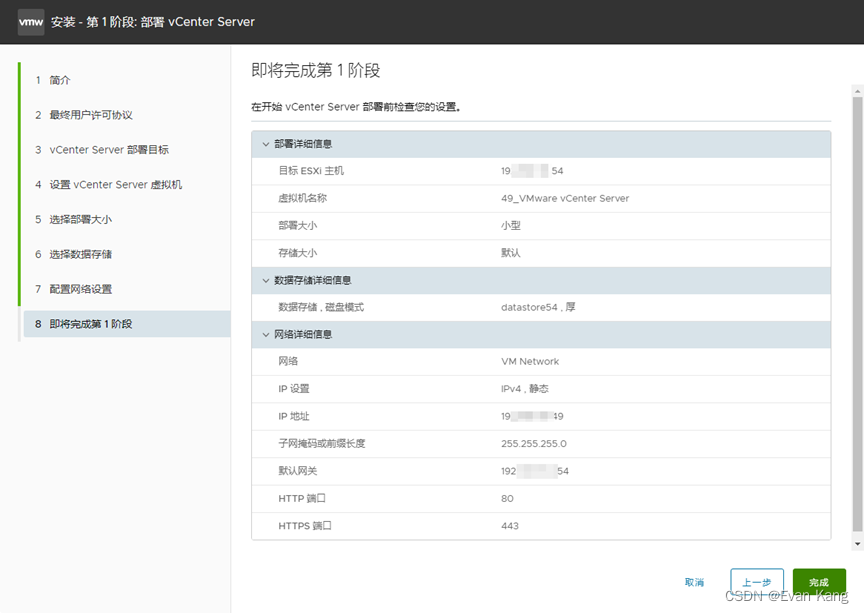Click the scroll down arrow

pos(857,544)
